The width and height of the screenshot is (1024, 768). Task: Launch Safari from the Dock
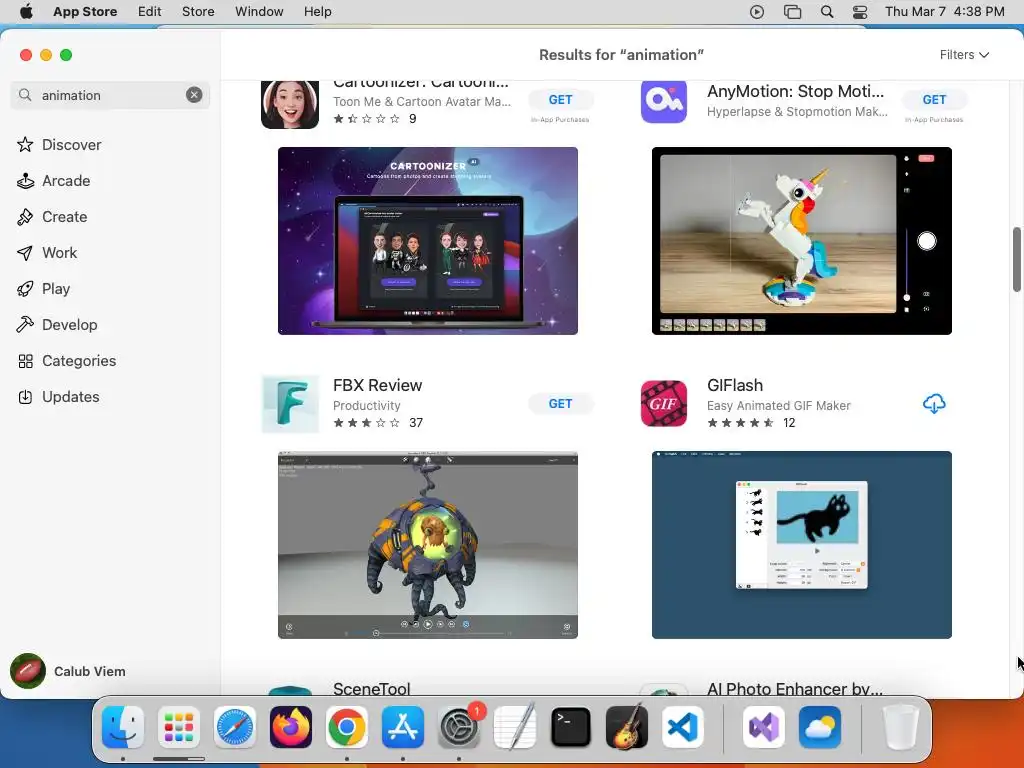235,727
